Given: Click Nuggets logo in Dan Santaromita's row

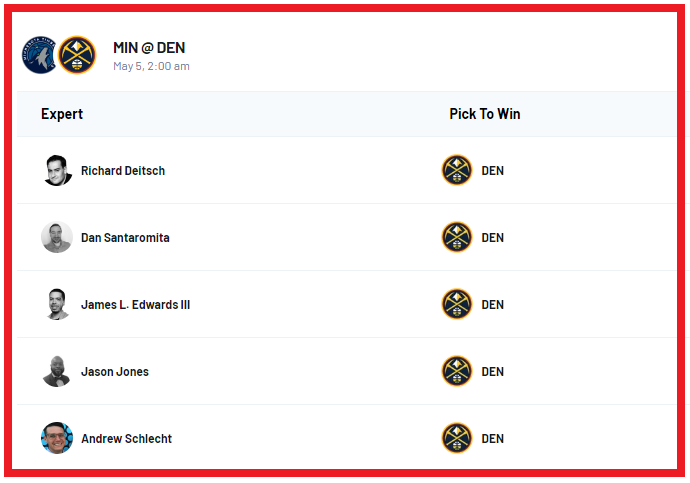Looking at the screenshot, I should (457, 237).
